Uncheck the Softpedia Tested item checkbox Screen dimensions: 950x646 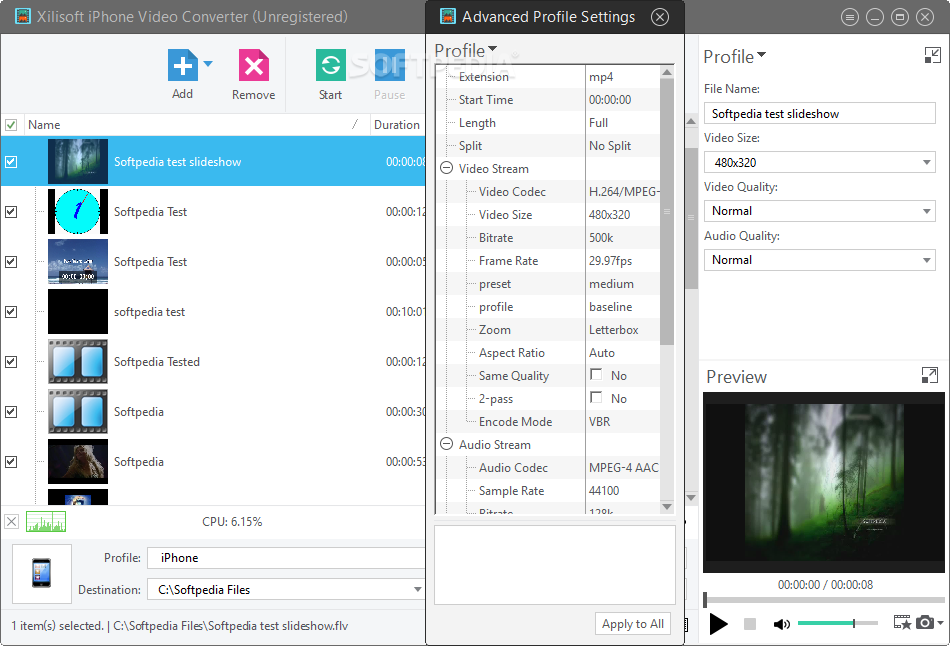[11, 362]
